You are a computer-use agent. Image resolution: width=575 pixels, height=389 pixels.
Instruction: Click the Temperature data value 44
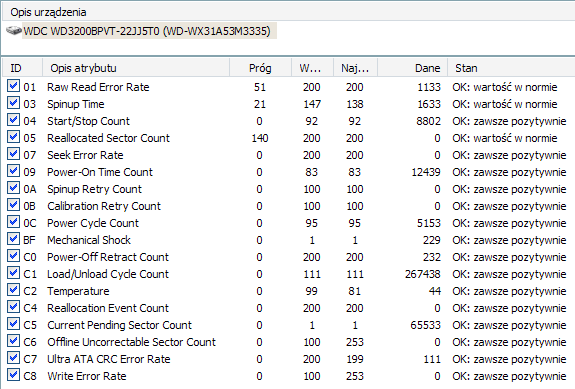coord(435,291)
